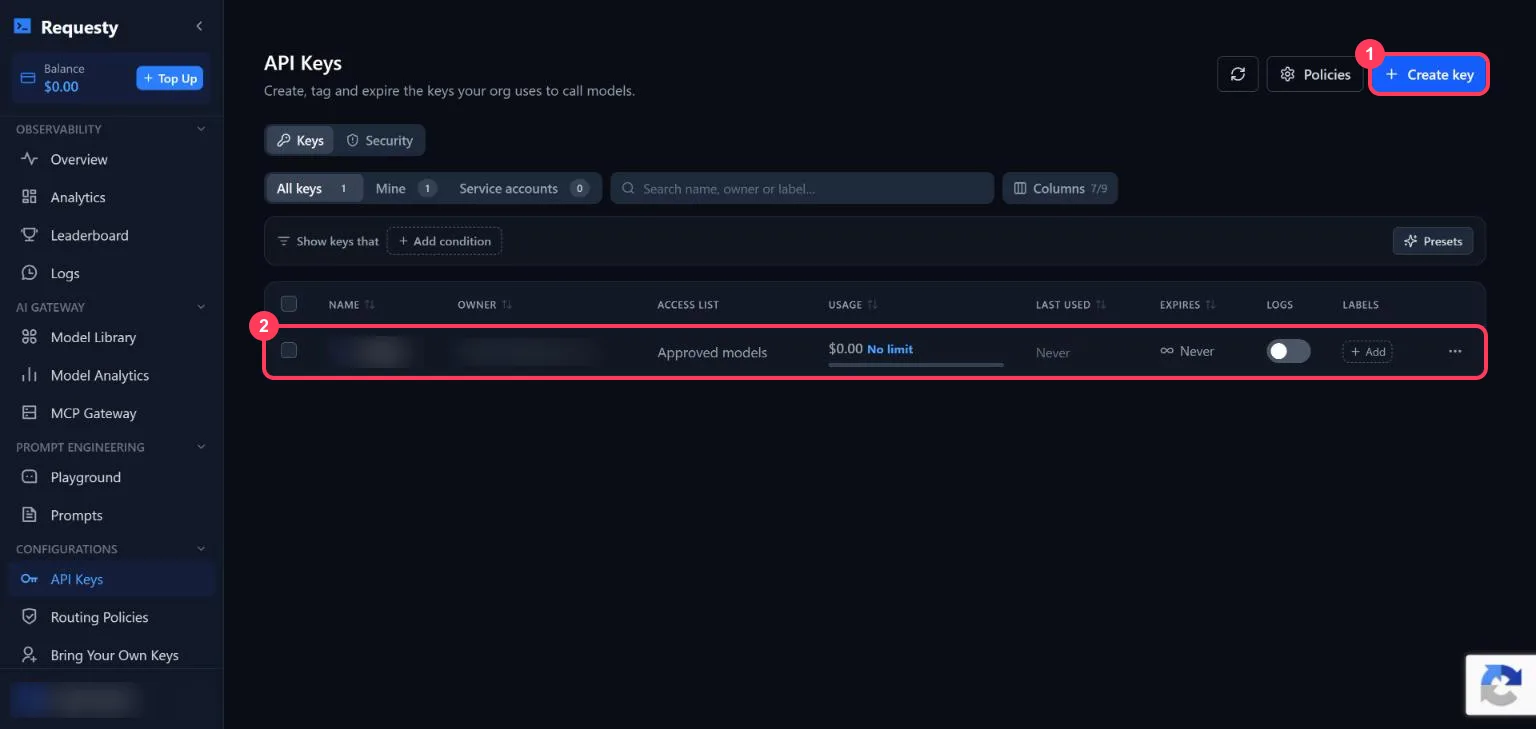Image resolution: width=1536 pixels, height=729 pixels.
Task: Open the Presets menu
Action: pos(1433,241)
